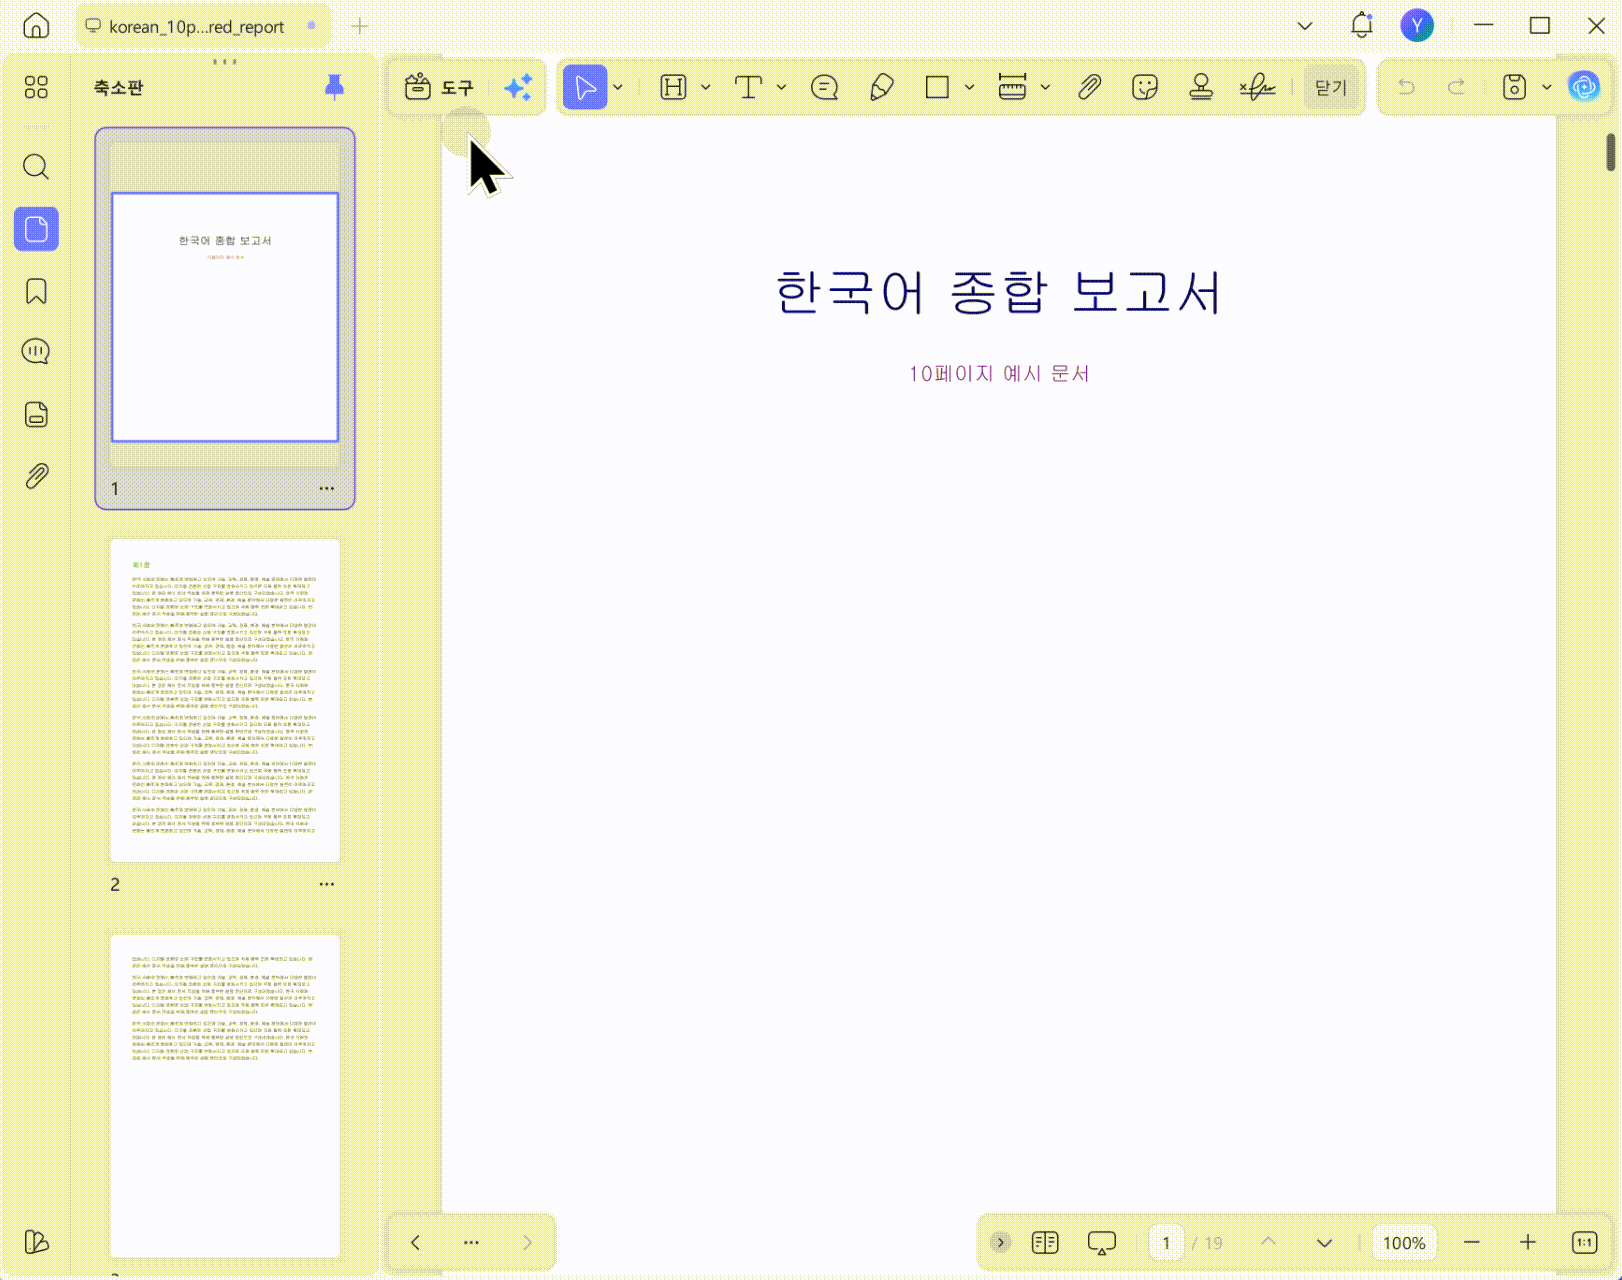
Task: Click the 100% zoom level field
Action: coord(1404,1243)
